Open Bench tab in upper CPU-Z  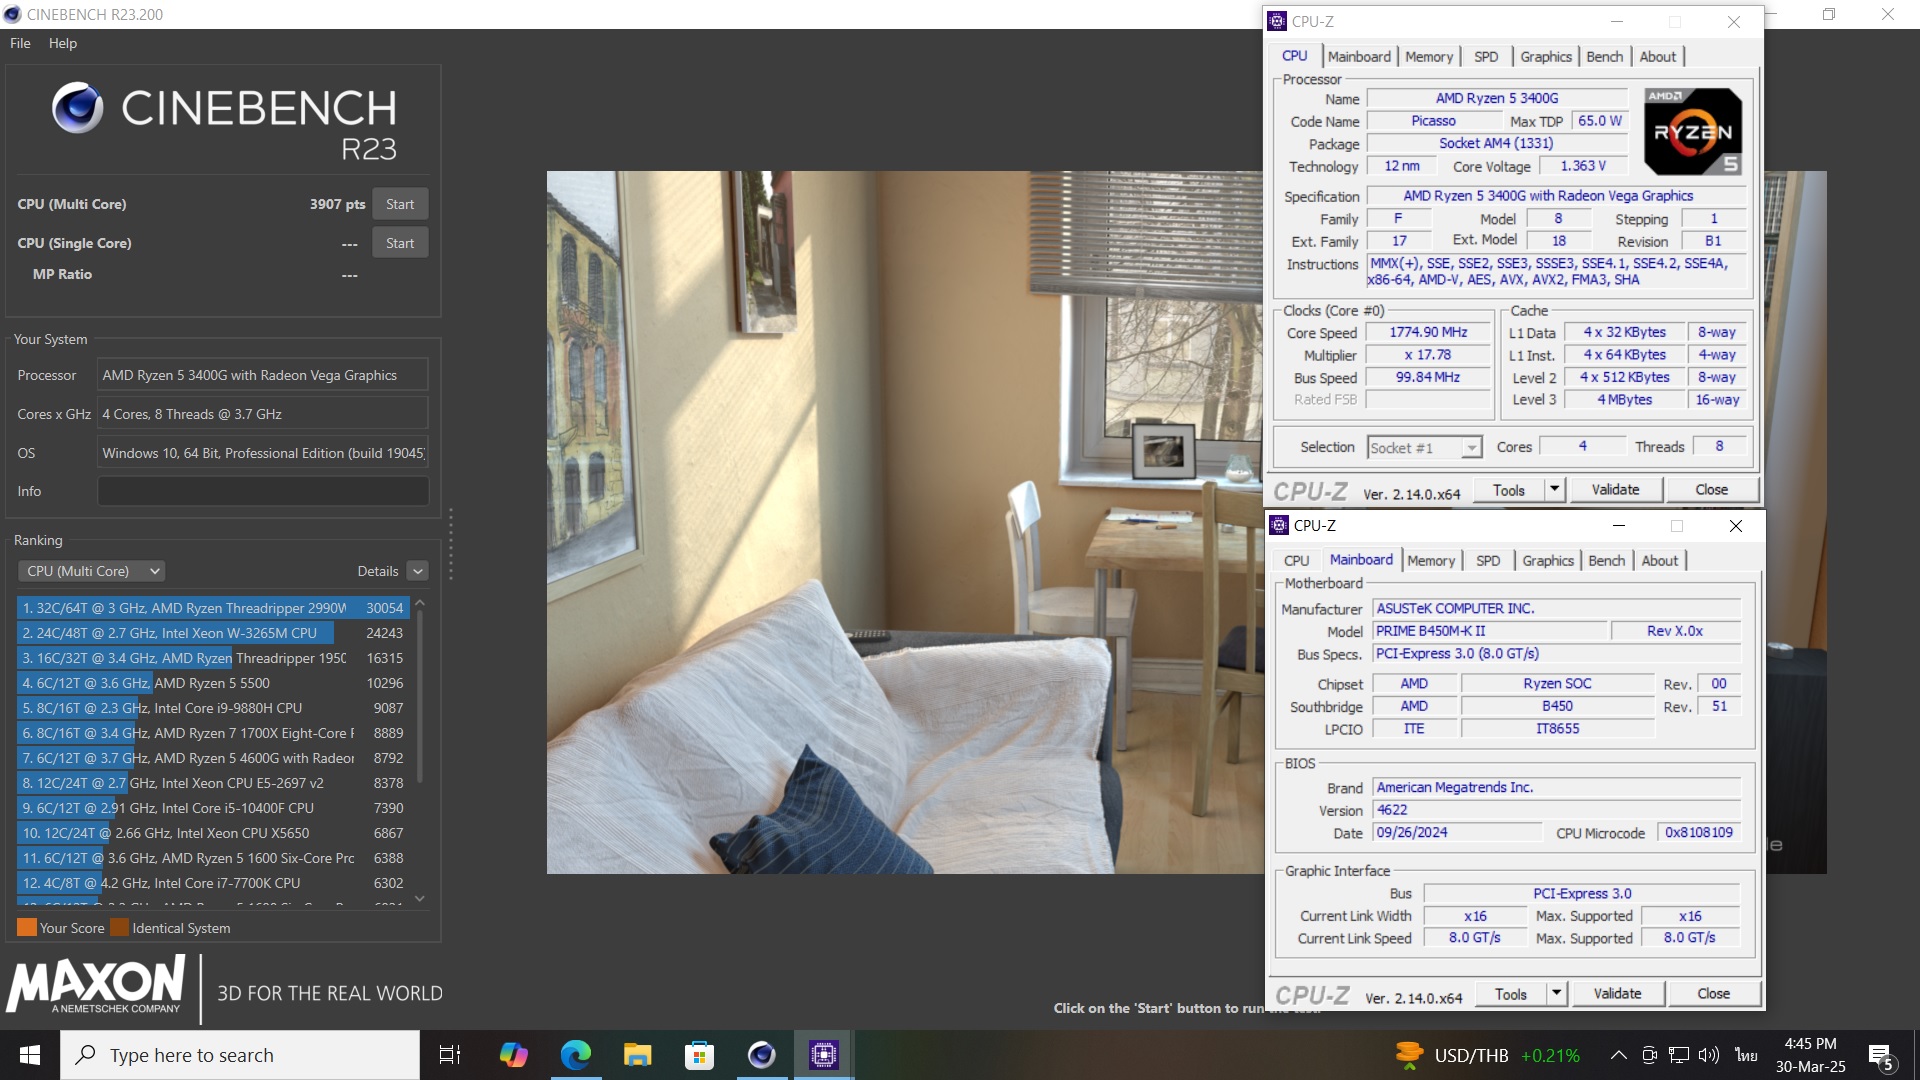(1605, 57)
